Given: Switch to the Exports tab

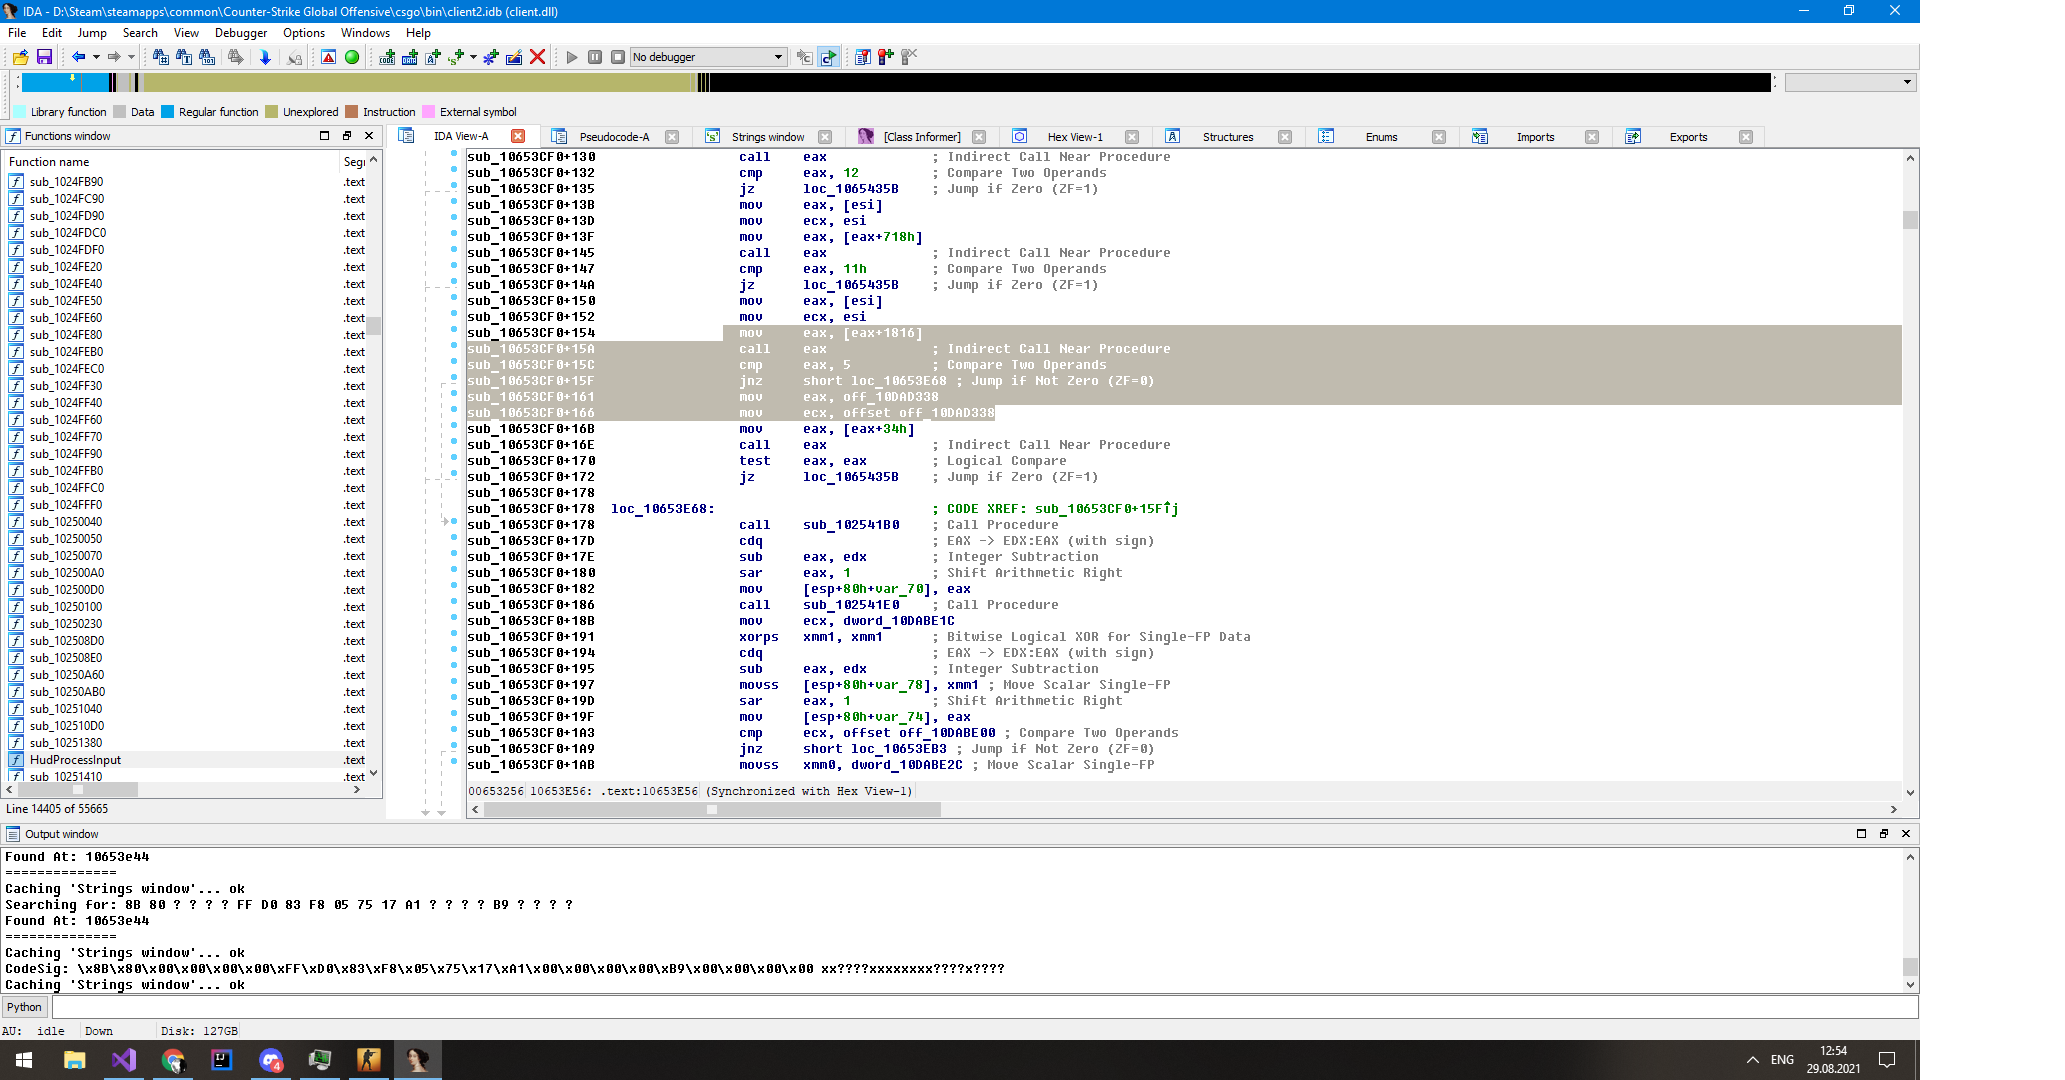Looking at the screenshot, I should 1688,137.
